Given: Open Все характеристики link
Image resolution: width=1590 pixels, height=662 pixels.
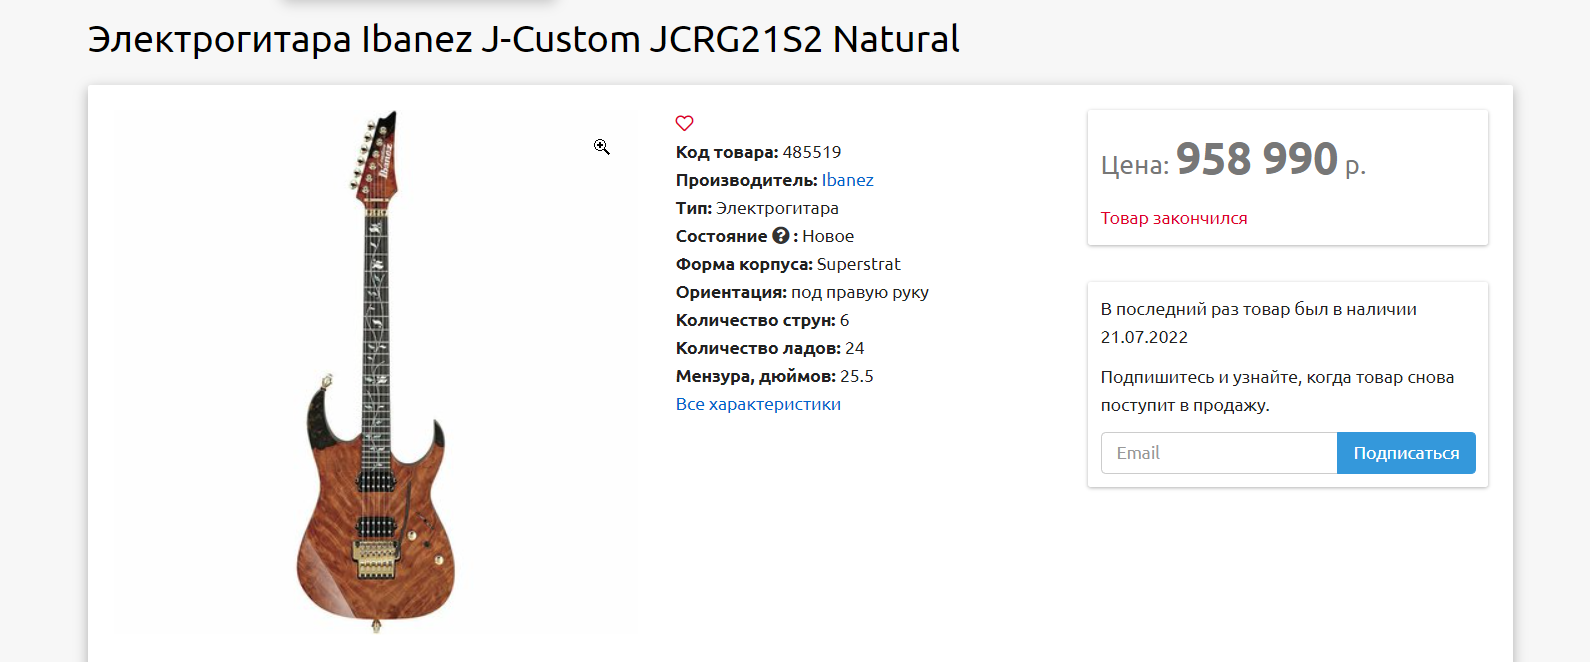Looking at the screenshot, I should coord(758,404).
